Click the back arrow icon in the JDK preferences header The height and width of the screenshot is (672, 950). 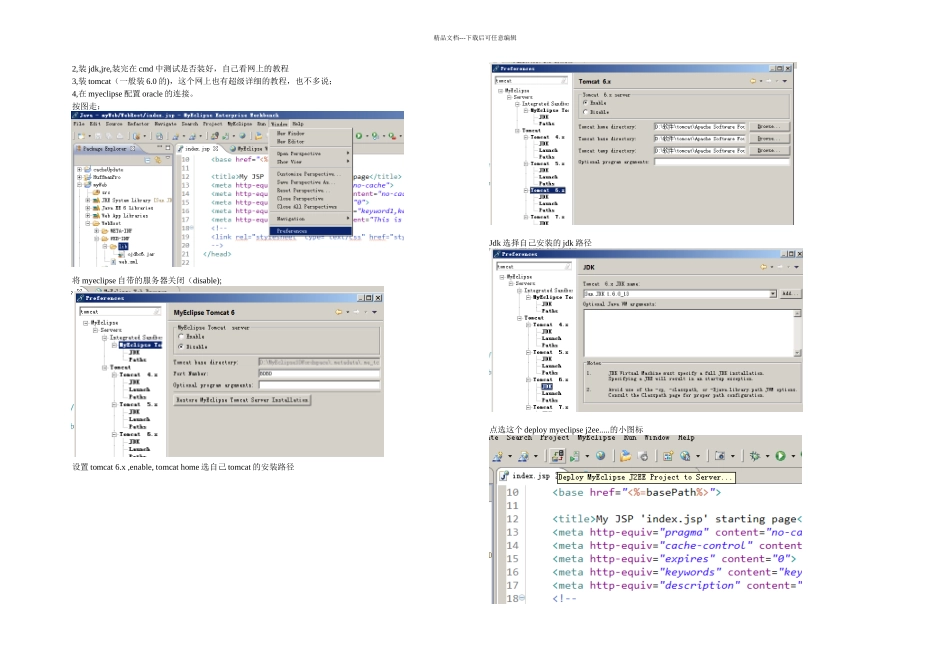pos(763,267)
